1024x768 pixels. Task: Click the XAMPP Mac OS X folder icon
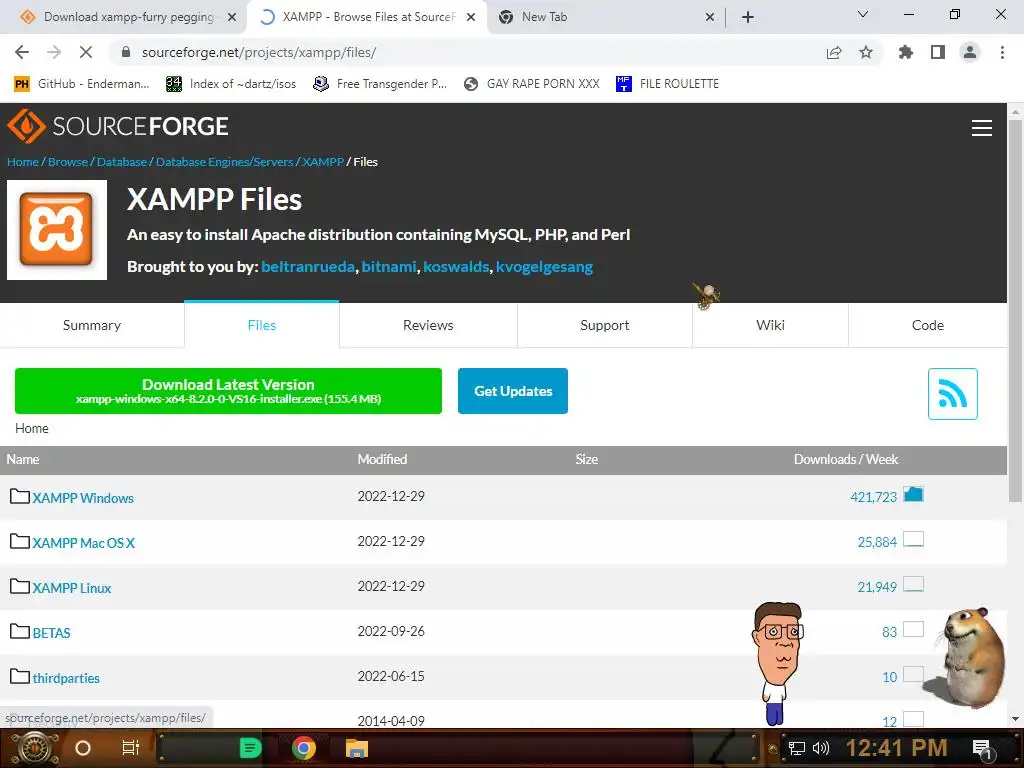20,541
